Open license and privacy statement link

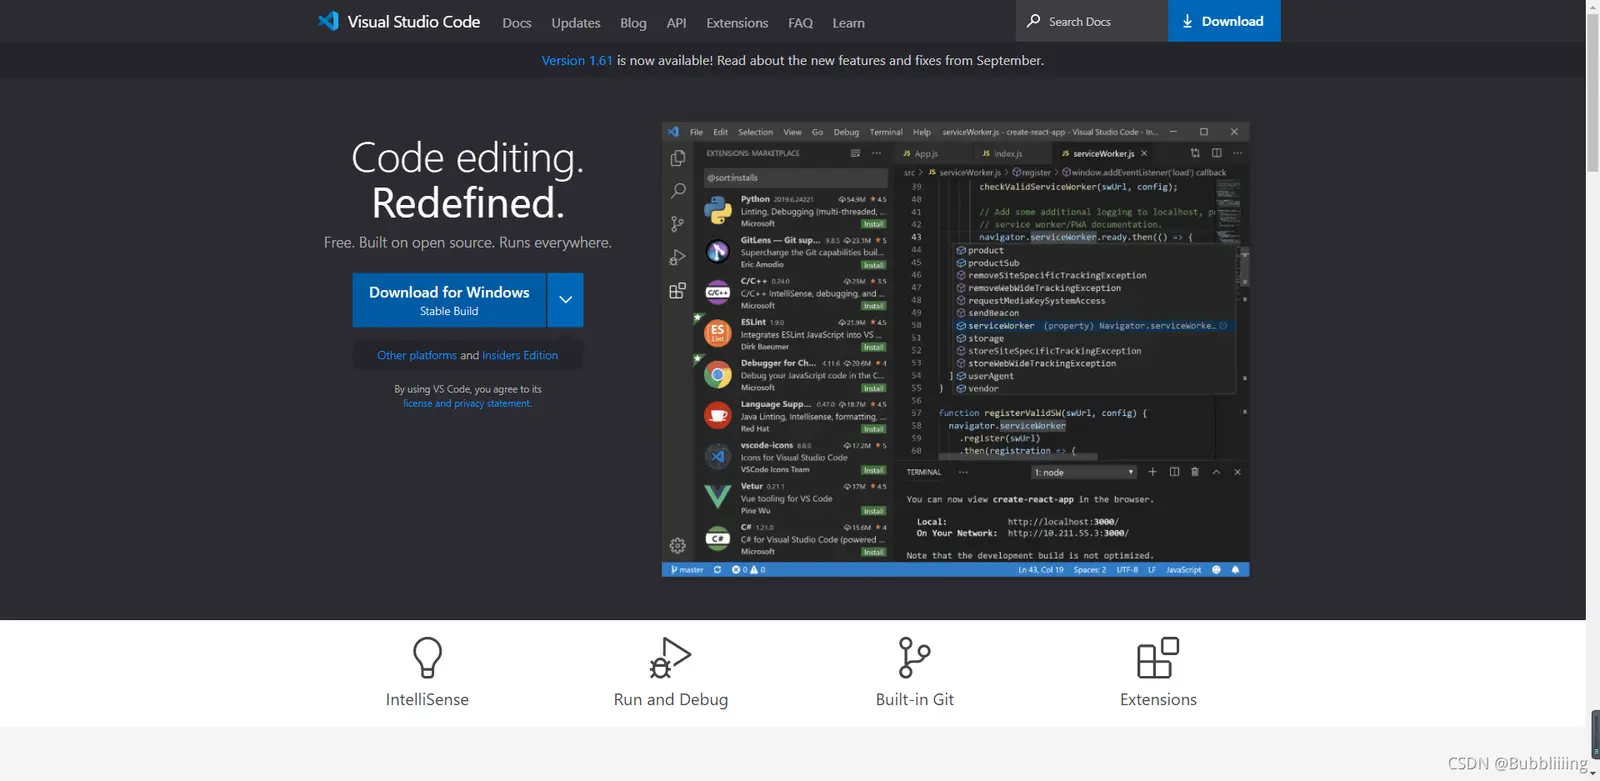(x=467, y=404)
